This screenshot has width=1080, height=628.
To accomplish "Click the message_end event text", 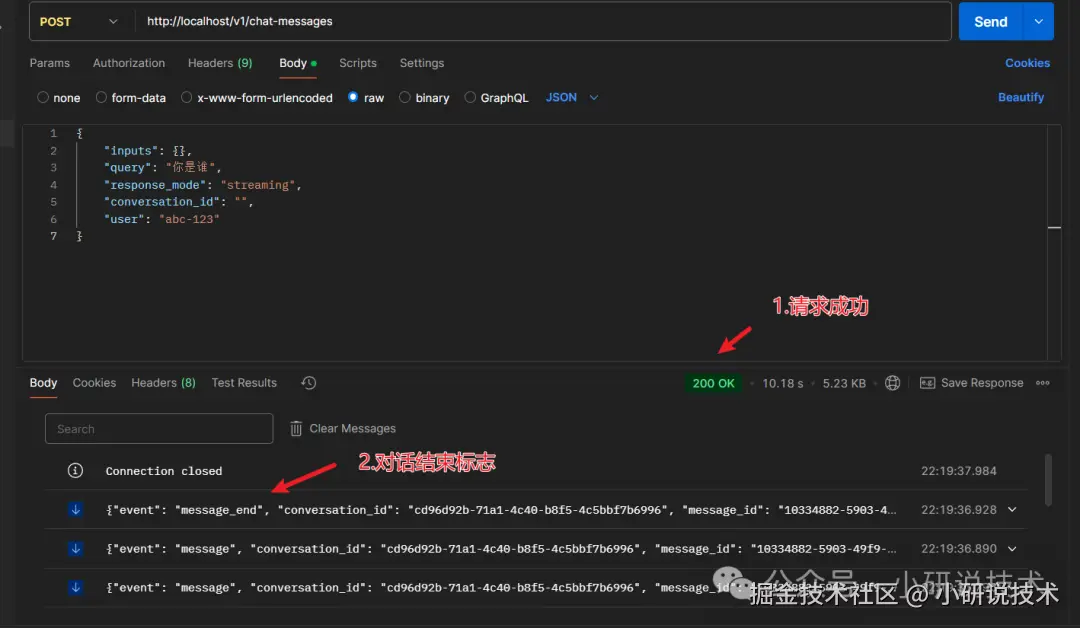I will (501, 510).
